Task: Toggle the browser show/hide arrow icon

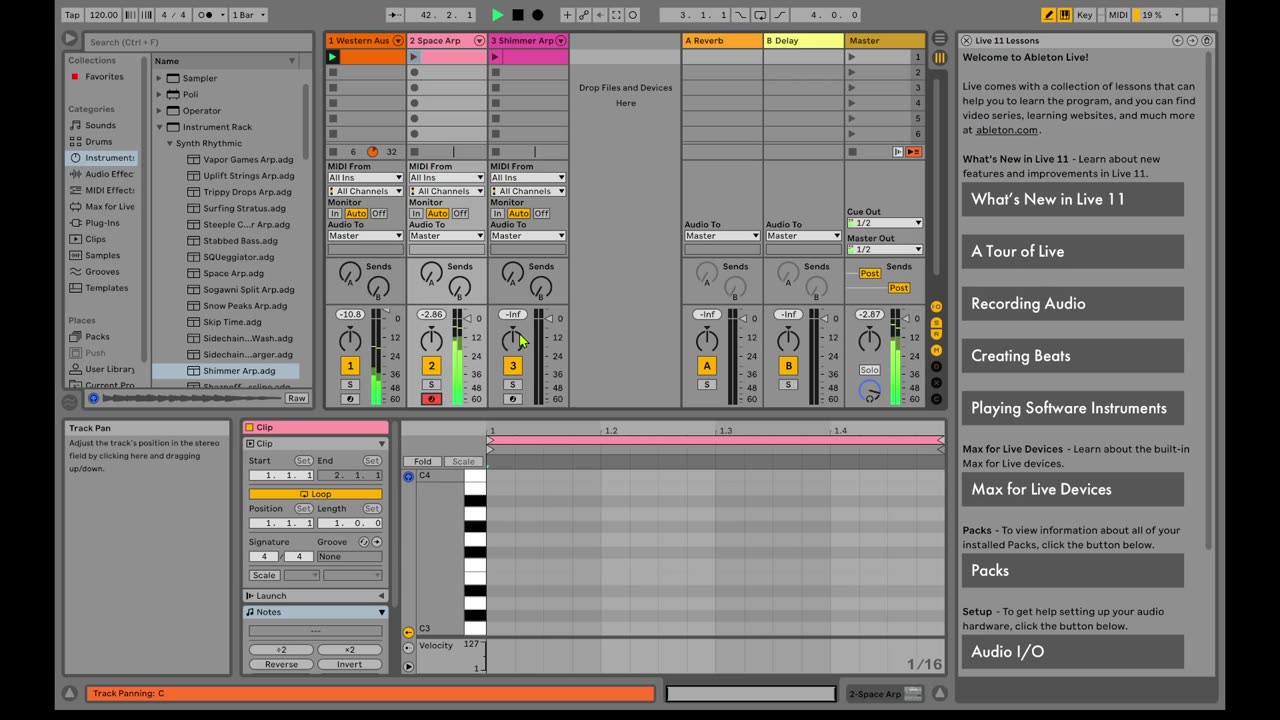Action: [70, 39]
